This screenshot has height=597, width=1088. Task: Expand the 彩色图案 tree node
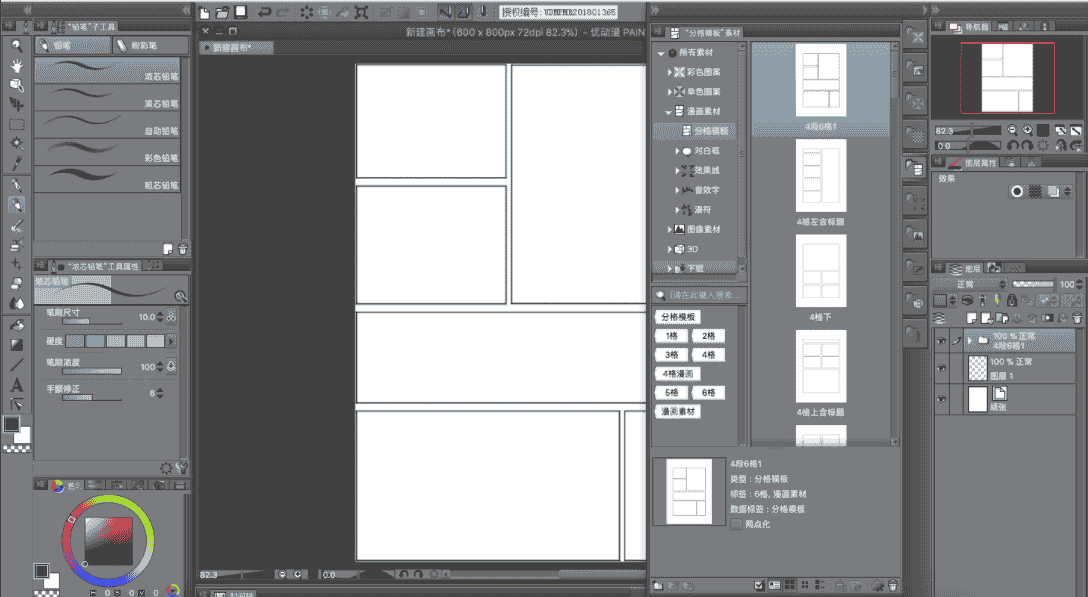click(x=670, y=72)
